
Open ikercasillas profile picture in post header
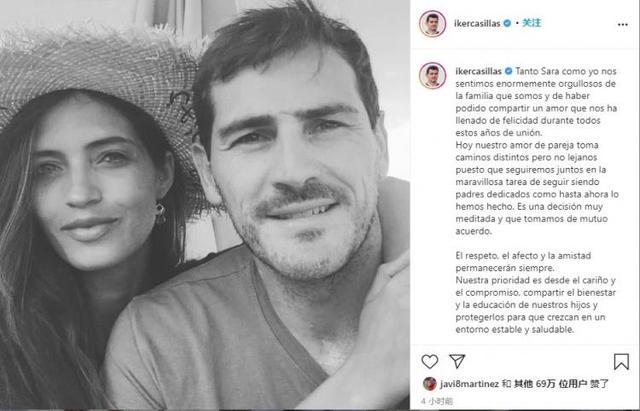click(x=432, y=24)
